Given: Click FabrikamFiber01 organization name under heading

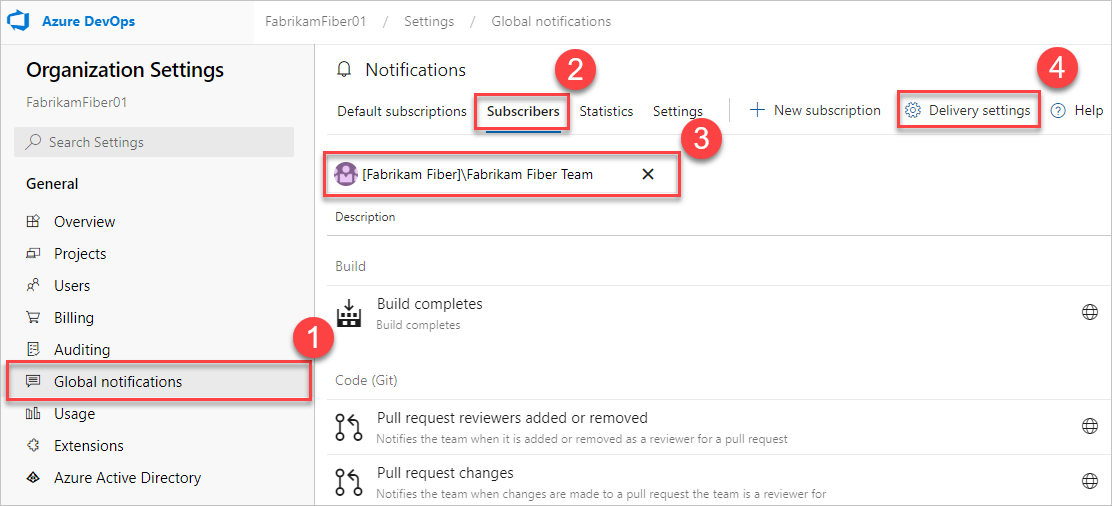Looking at the screenshot, I should coord(77,102).
